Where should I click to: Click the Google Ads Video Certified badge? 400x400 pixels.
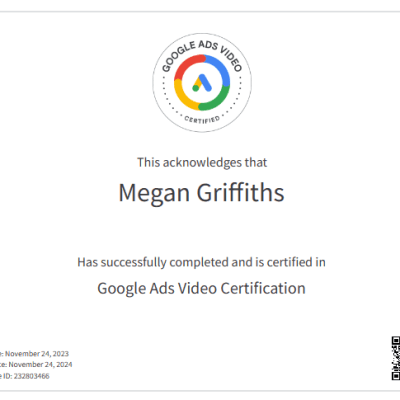(x=202, y=83)
